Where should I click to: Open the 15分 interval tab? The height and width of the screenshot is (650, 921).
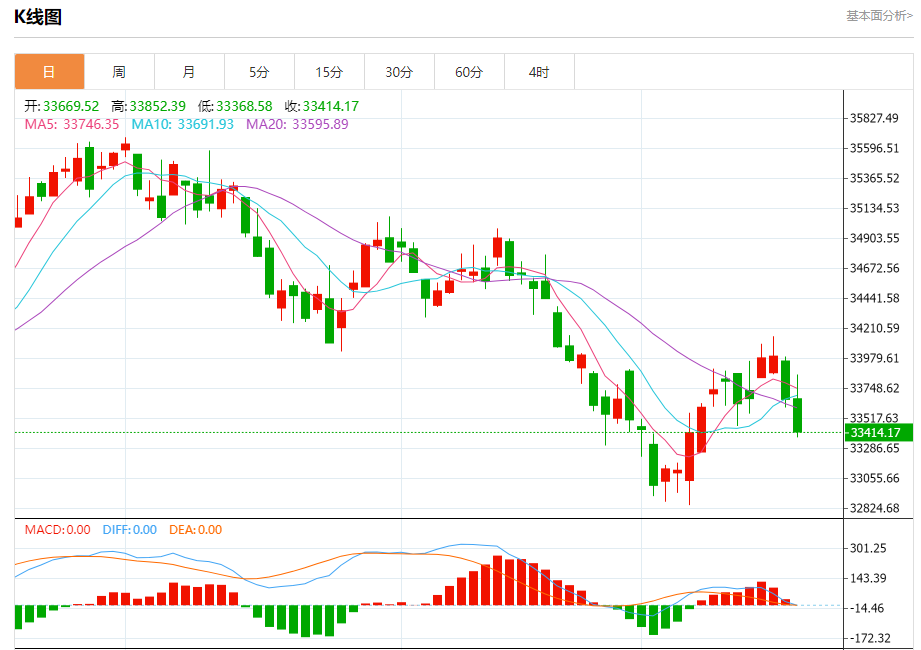(329, 72)
